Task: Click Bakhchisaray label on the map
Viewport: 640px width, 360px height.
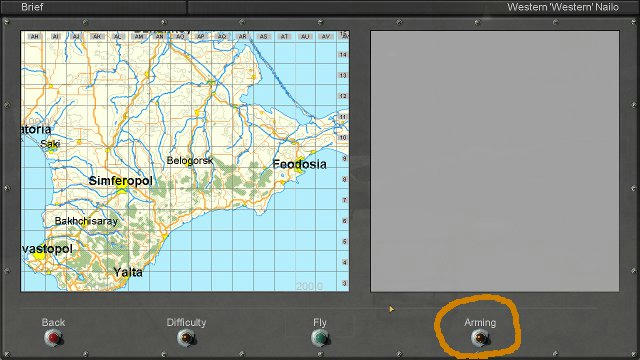Action: click(x=86, y=221)
